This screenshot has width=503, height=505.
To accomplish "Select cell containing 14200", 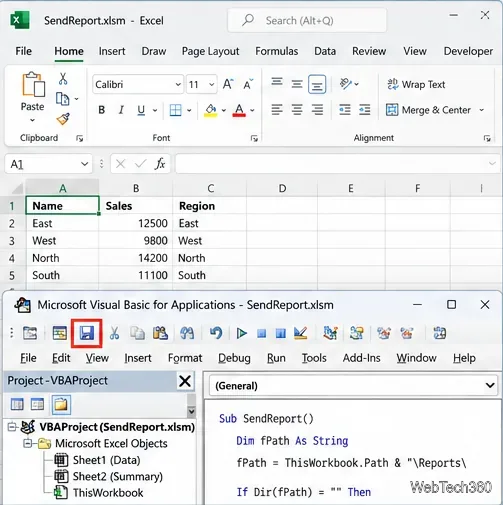I will point(136,258).
